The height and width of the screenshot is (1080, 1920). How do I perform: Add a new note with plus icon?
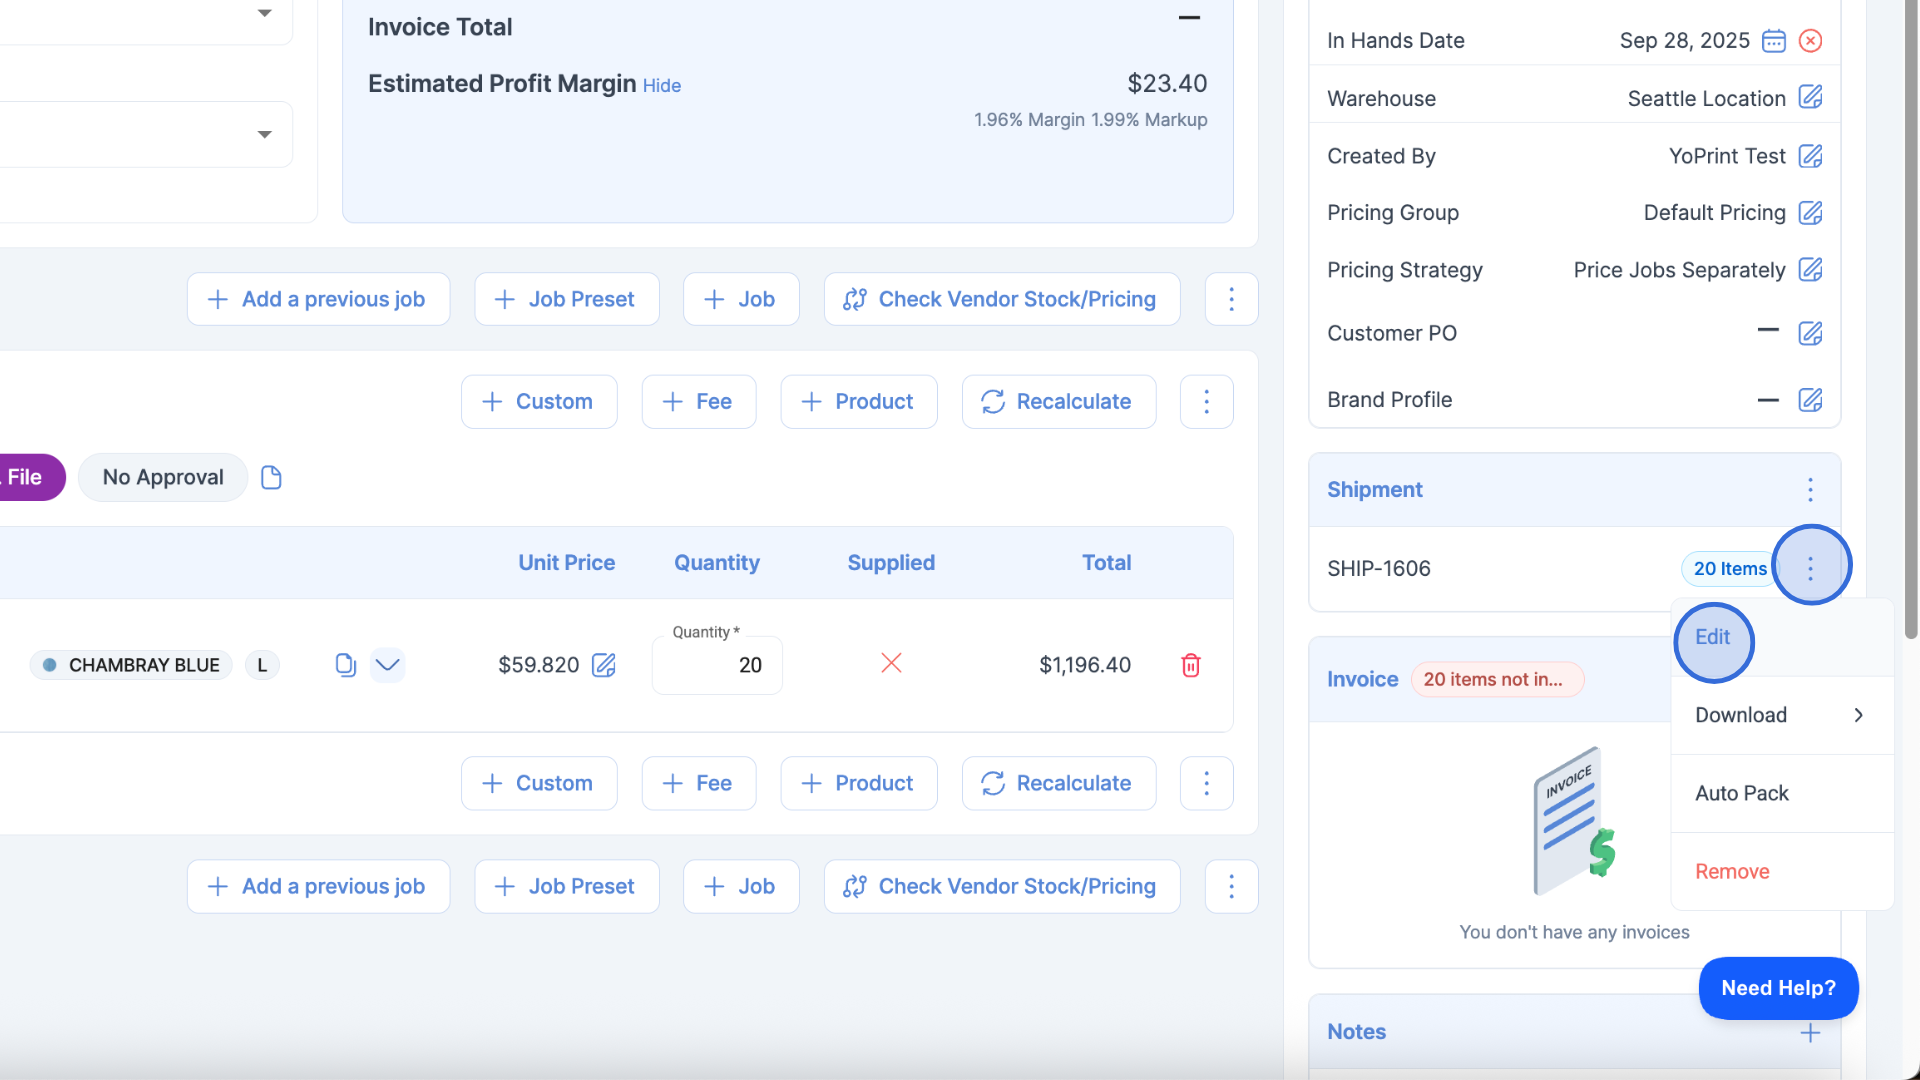coord(1810,1032)
